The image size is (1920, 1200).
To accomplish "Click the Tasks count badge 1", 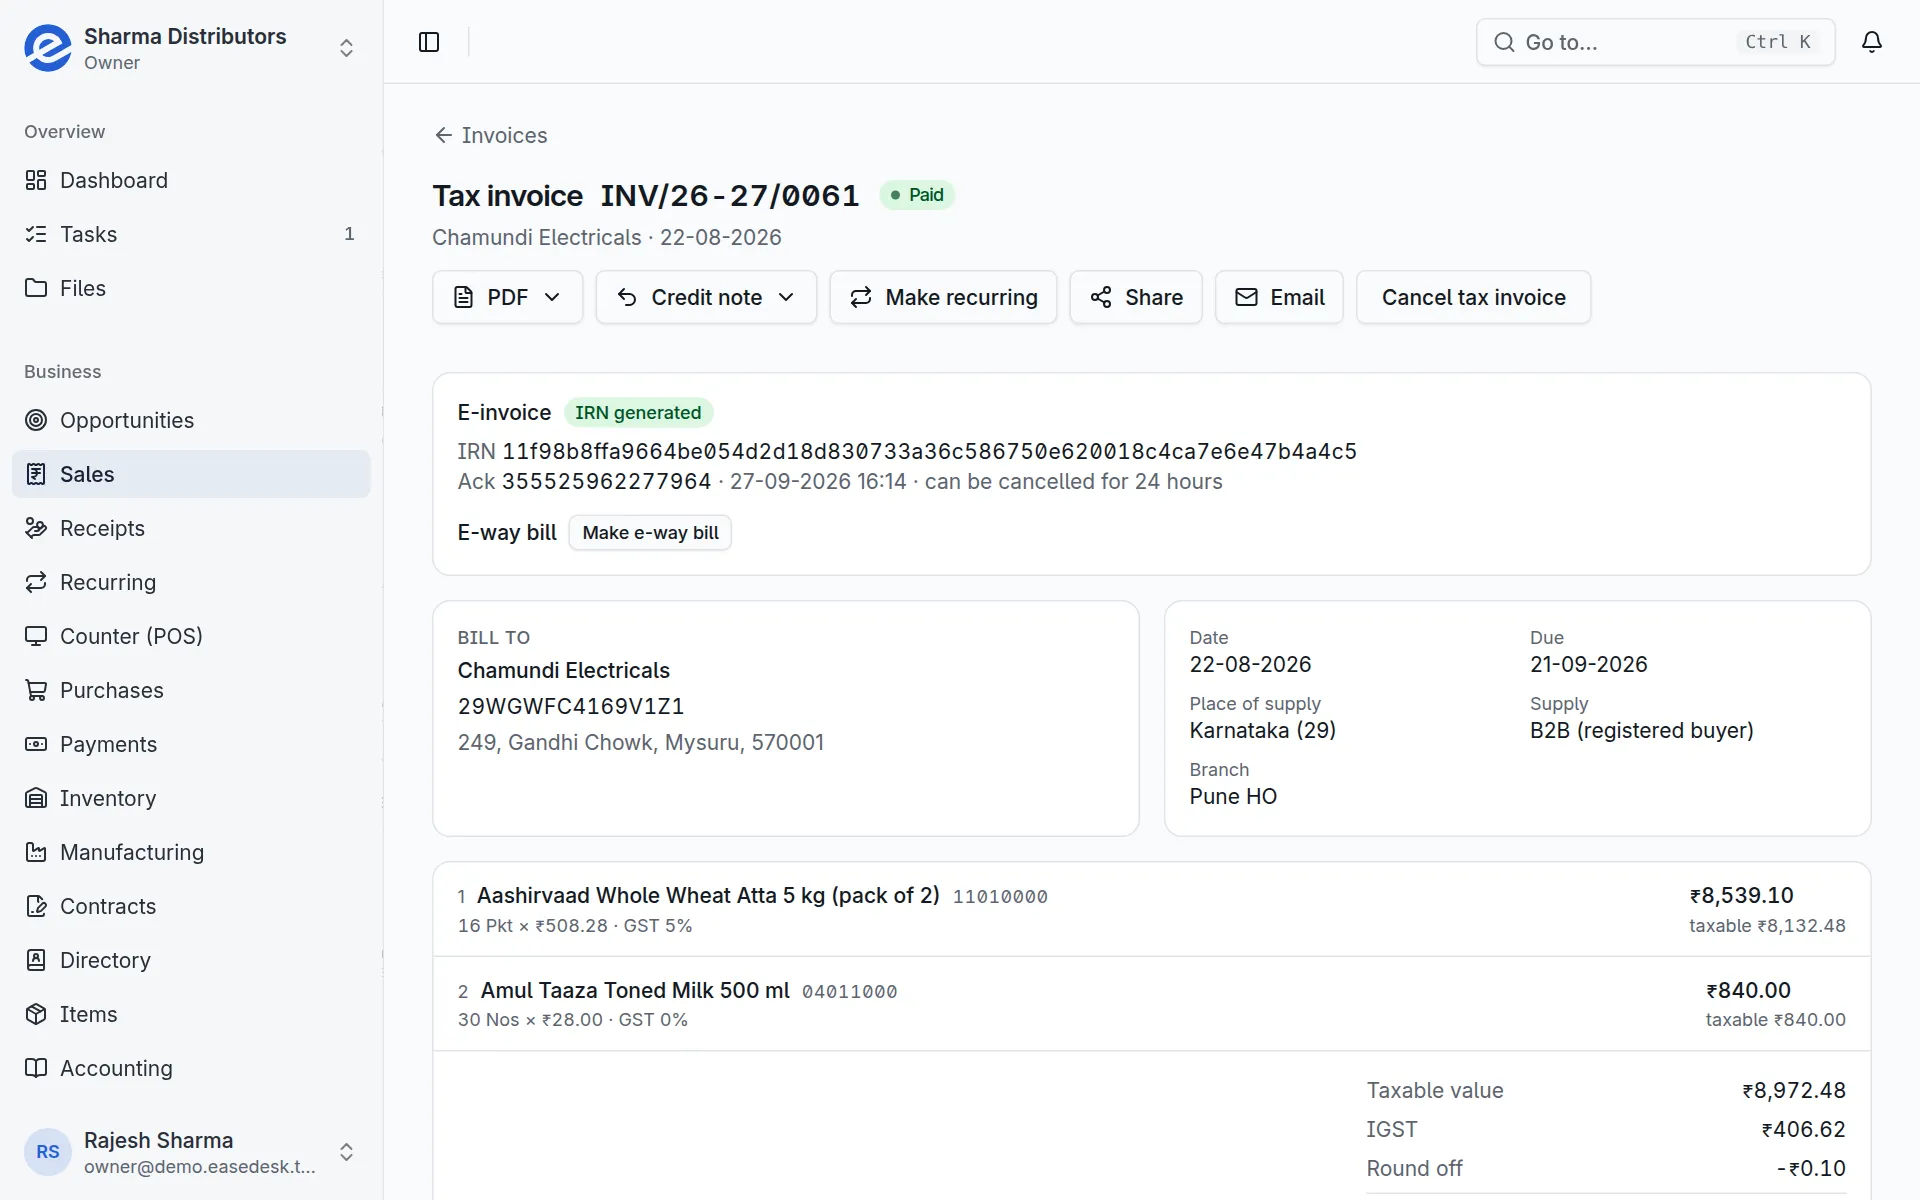I will (x=349, y=234).
